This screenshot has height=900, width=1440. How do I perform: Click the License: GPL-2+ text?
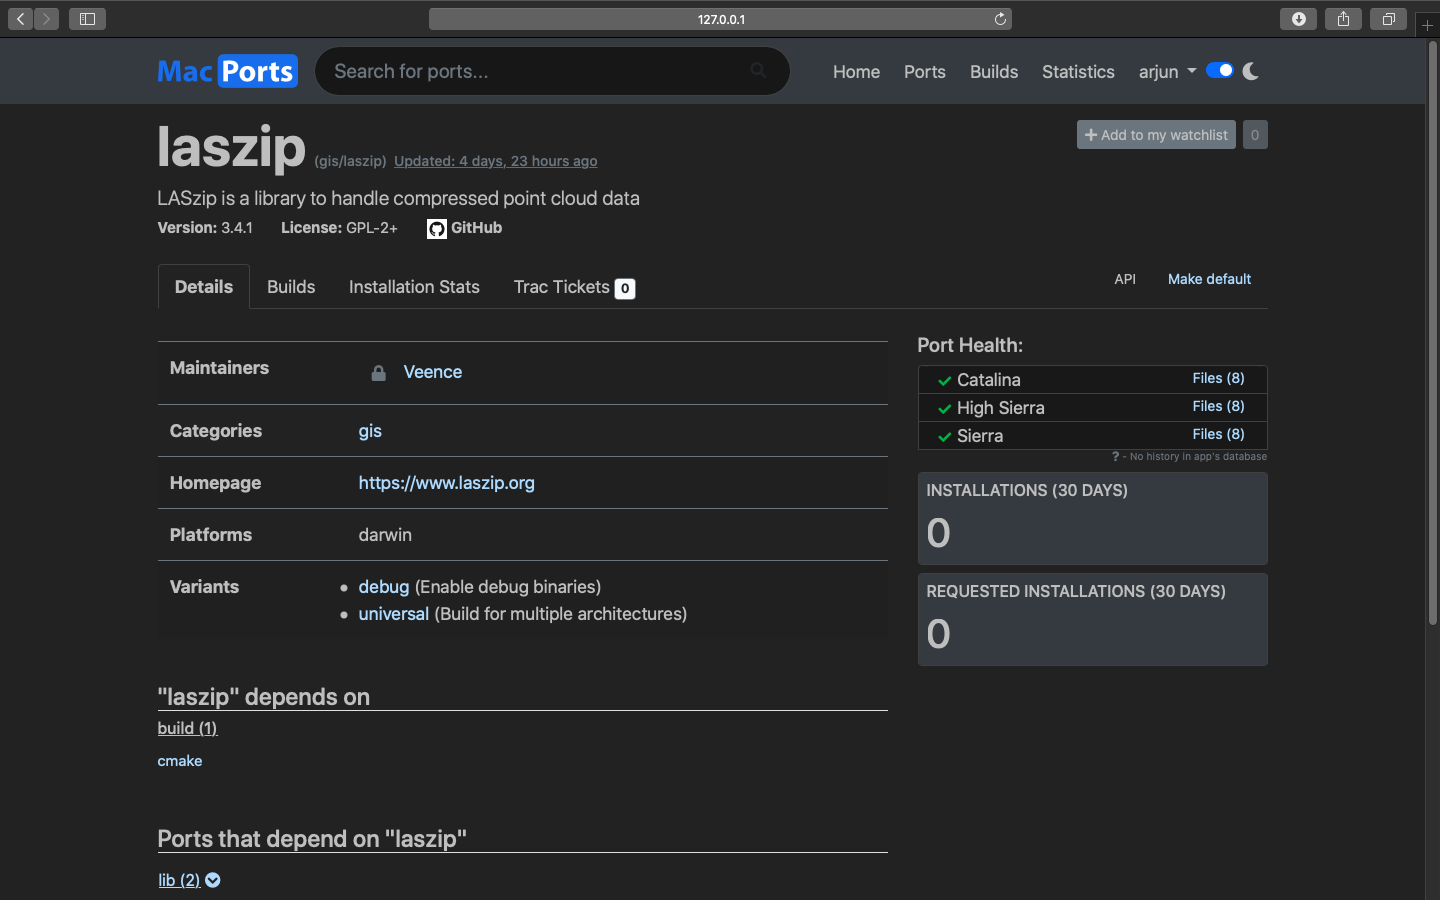click(x=339, y=228)
